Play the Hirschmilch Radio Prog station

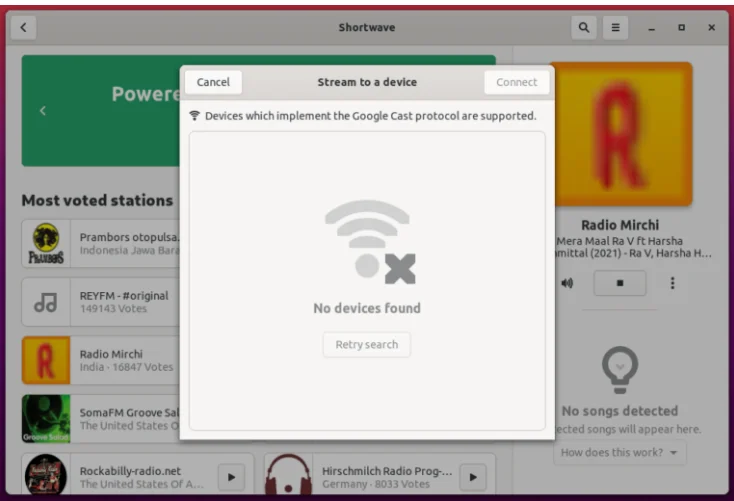pos(472,477)
